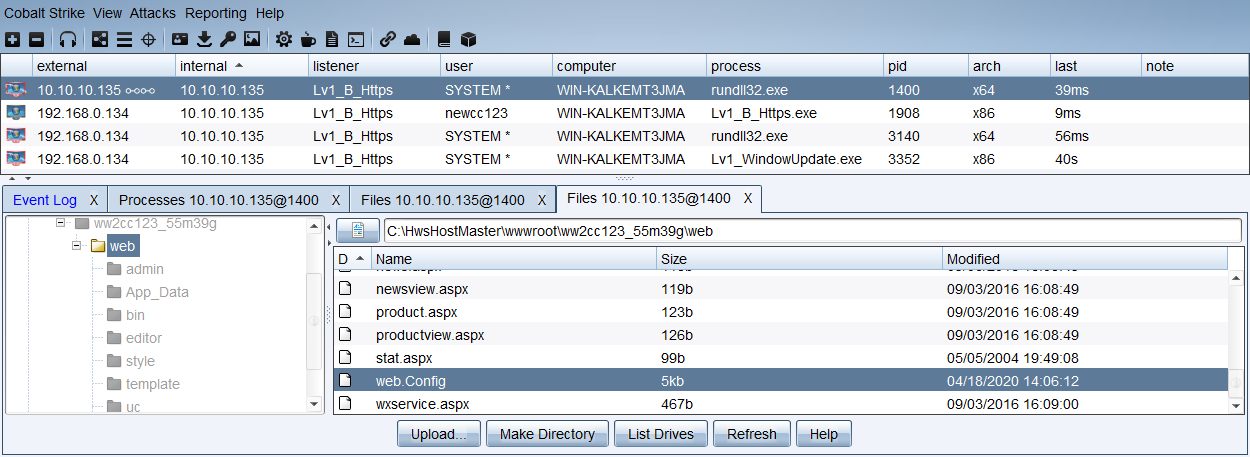Click beacon icon for pid 3352 session

(16, 159)
